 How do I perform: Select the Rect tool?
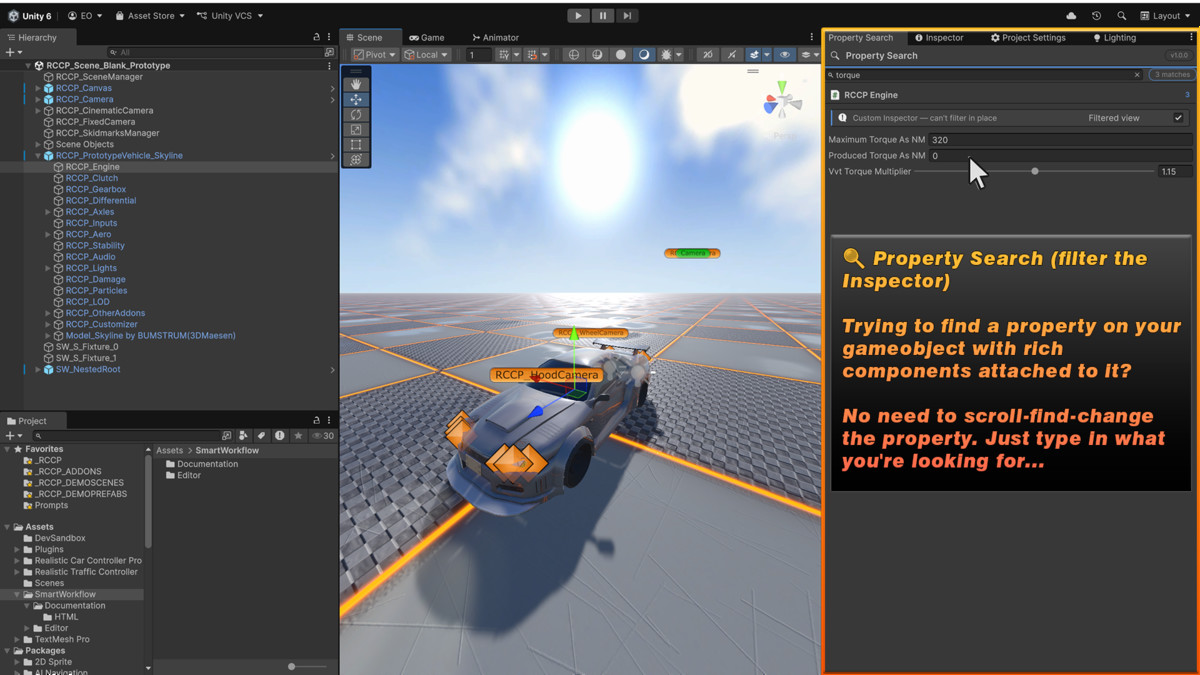coord(356,145)
